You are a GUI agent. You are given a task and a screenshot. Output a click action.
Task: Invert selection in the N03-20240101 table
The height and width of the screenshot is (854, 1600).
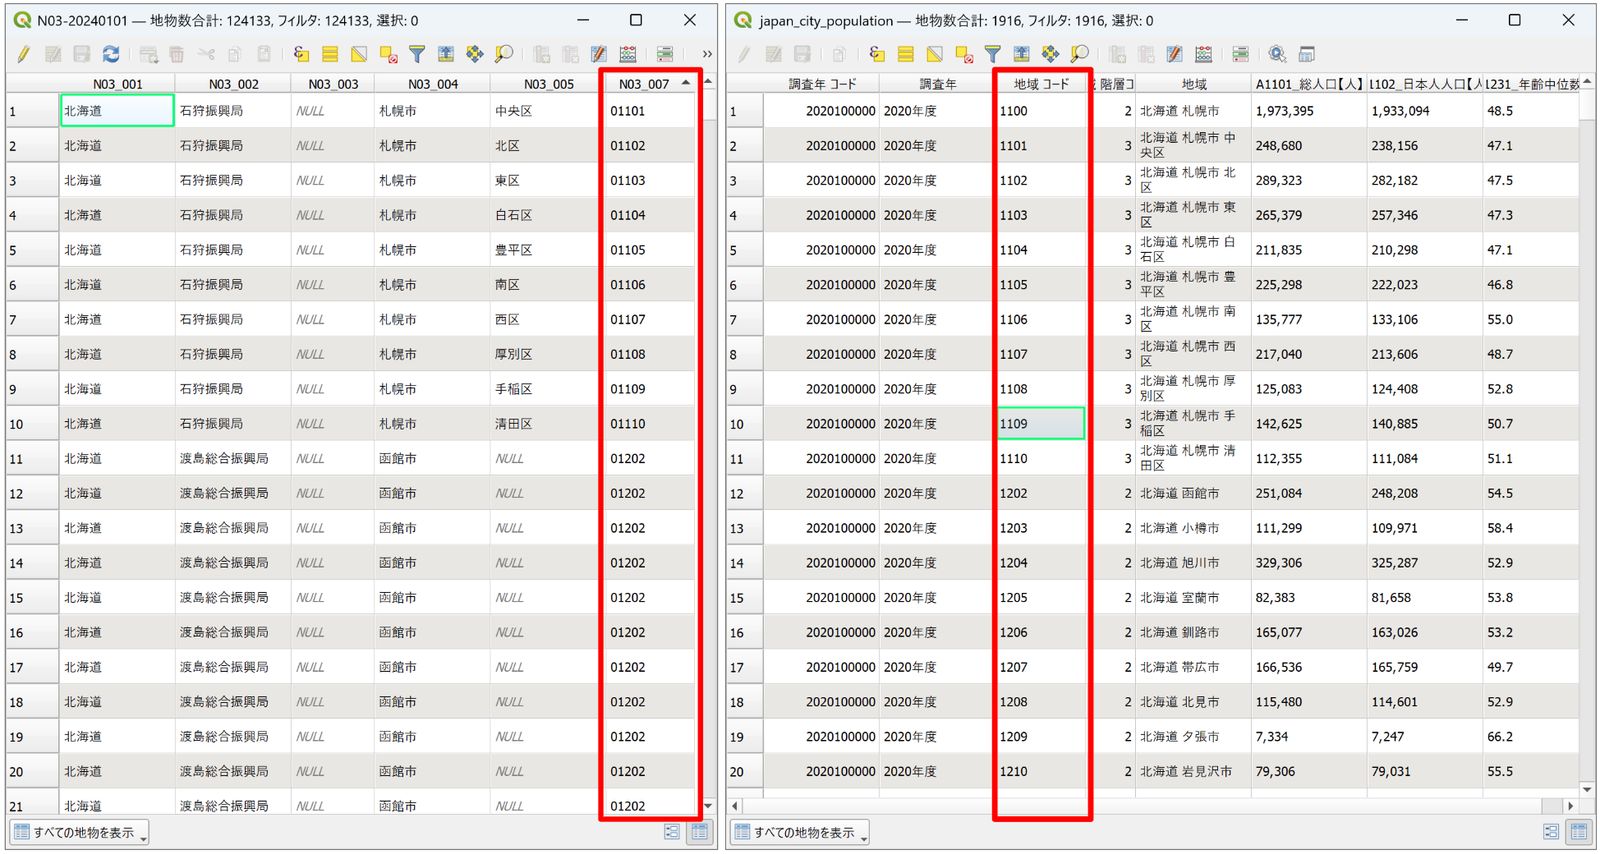359,54
